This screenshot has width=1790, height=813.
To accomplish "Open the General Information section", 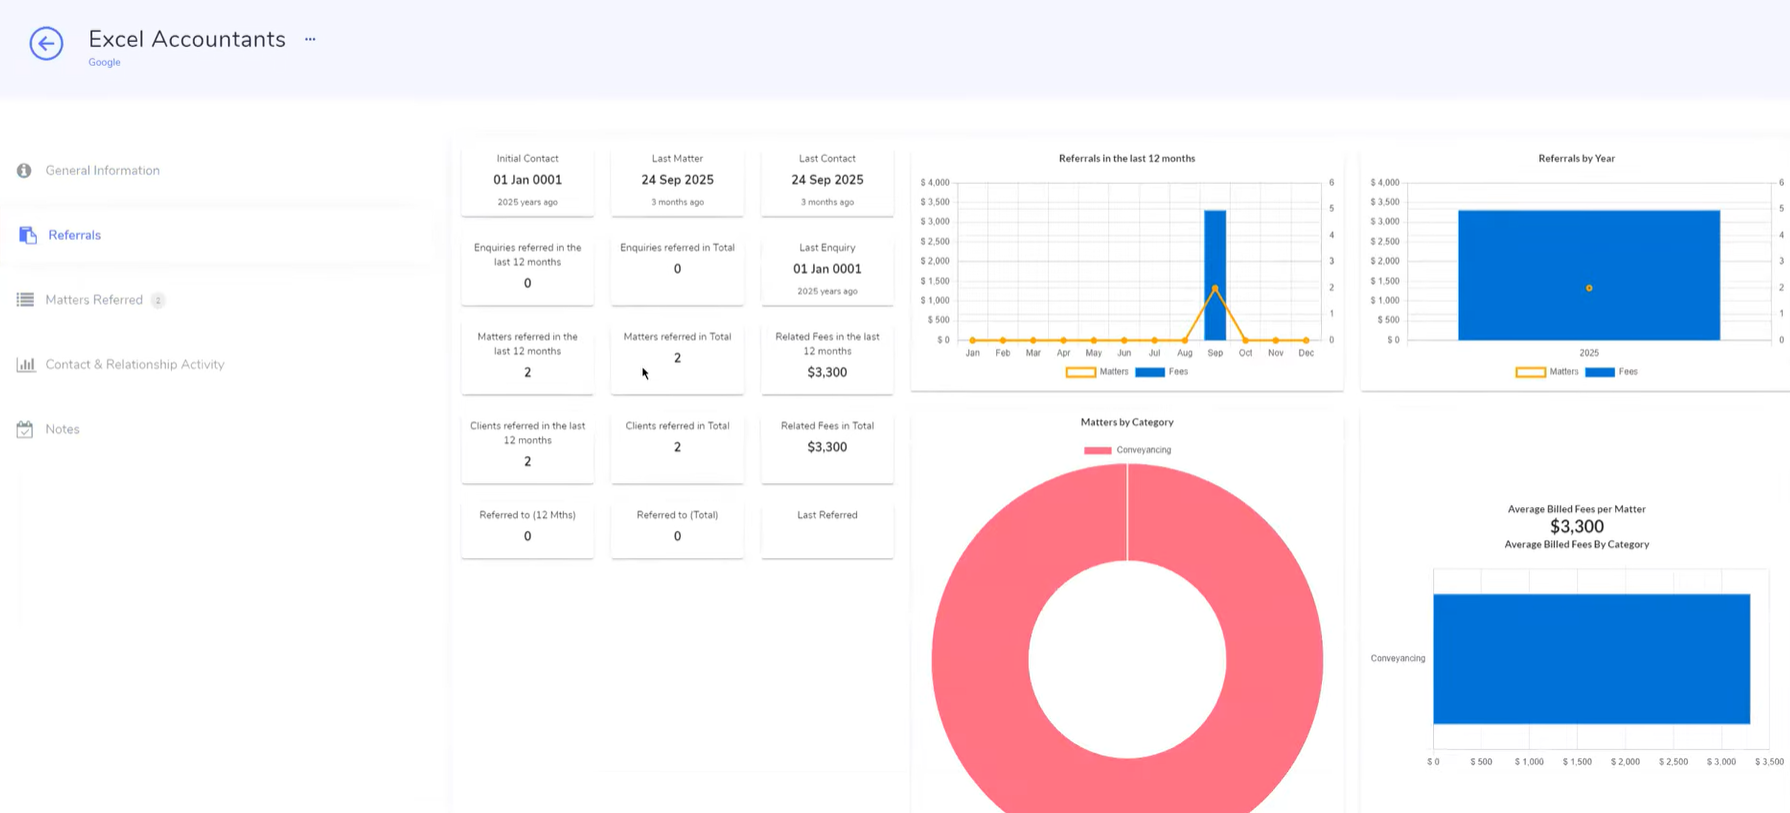I will (x=102, y=171).
